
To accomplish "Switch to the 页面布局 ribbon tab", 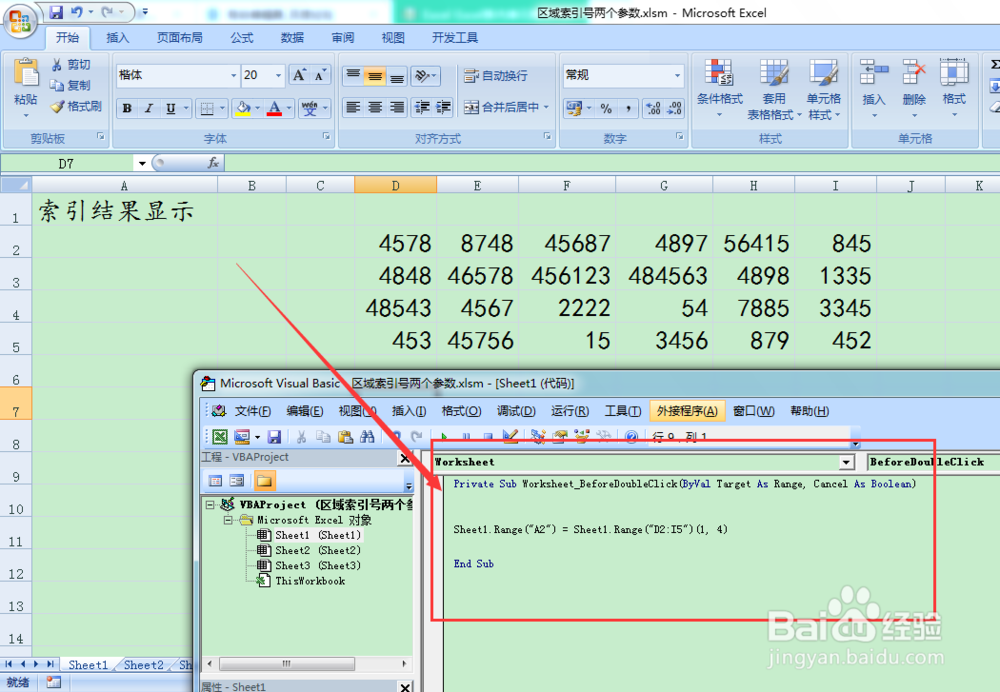I will (180, 38).
